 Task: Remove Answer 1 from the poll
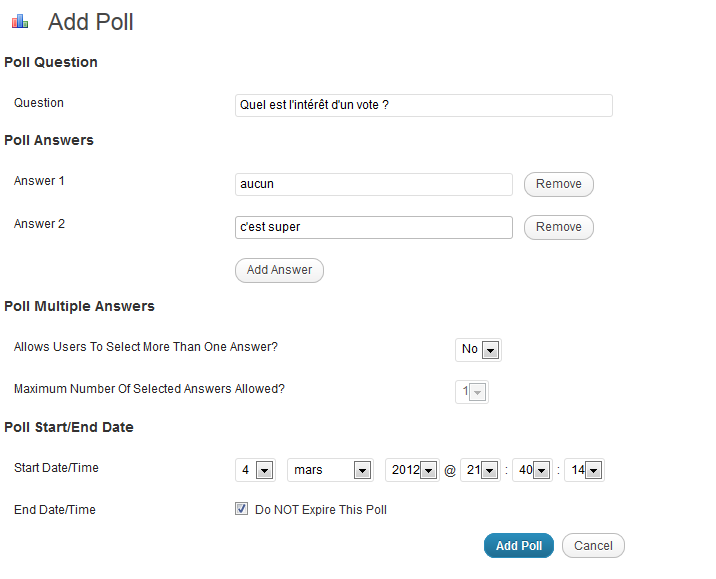[x=558, y=184]
